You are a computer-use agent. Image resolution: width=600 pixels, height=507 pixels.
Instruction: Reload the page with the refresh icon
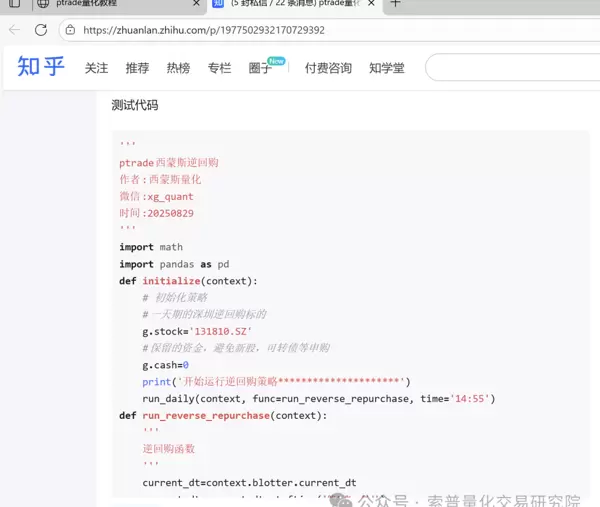(41, 30)
